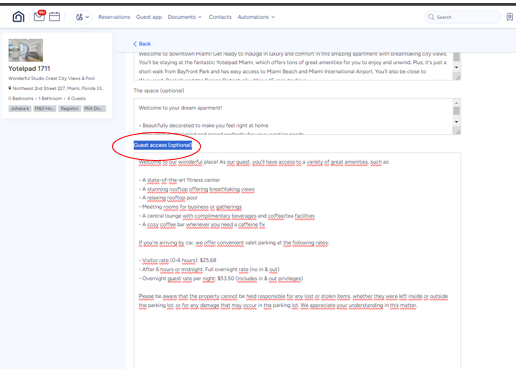521x369 pixels.
Task: Click The space scrollbar thumb
Action: tap(457, 111)
